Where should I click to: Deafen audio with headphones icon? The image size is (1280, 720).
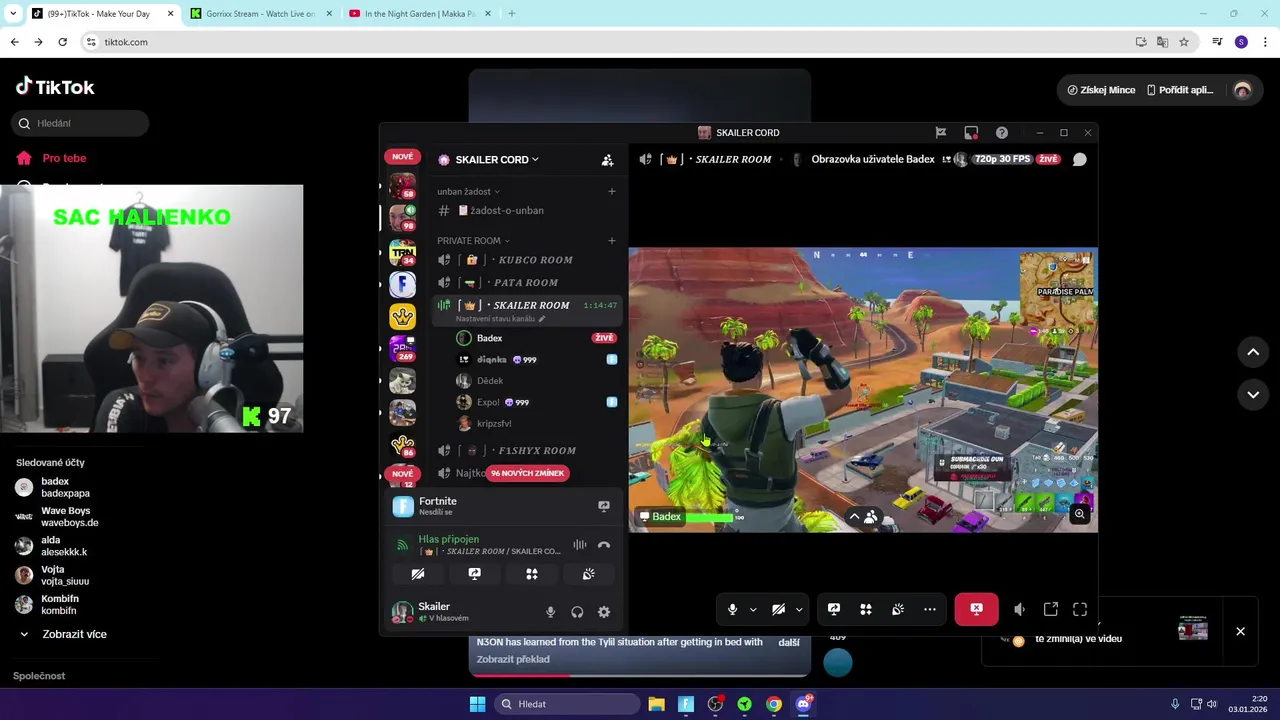click(577, 612)
